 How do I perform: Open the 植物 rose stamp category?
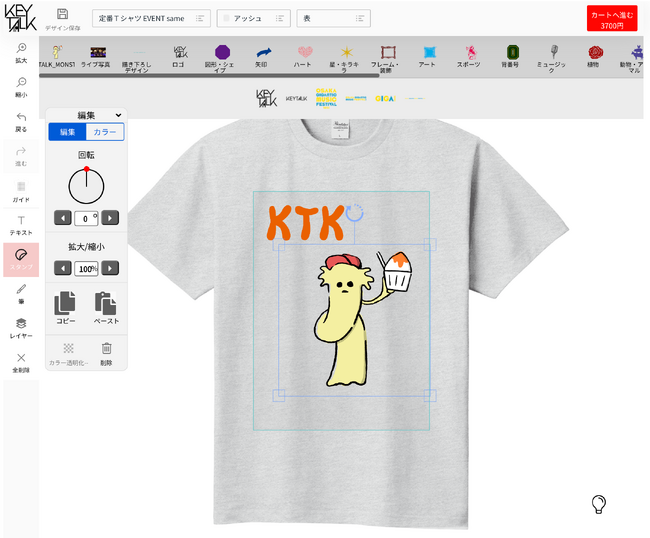594,57
